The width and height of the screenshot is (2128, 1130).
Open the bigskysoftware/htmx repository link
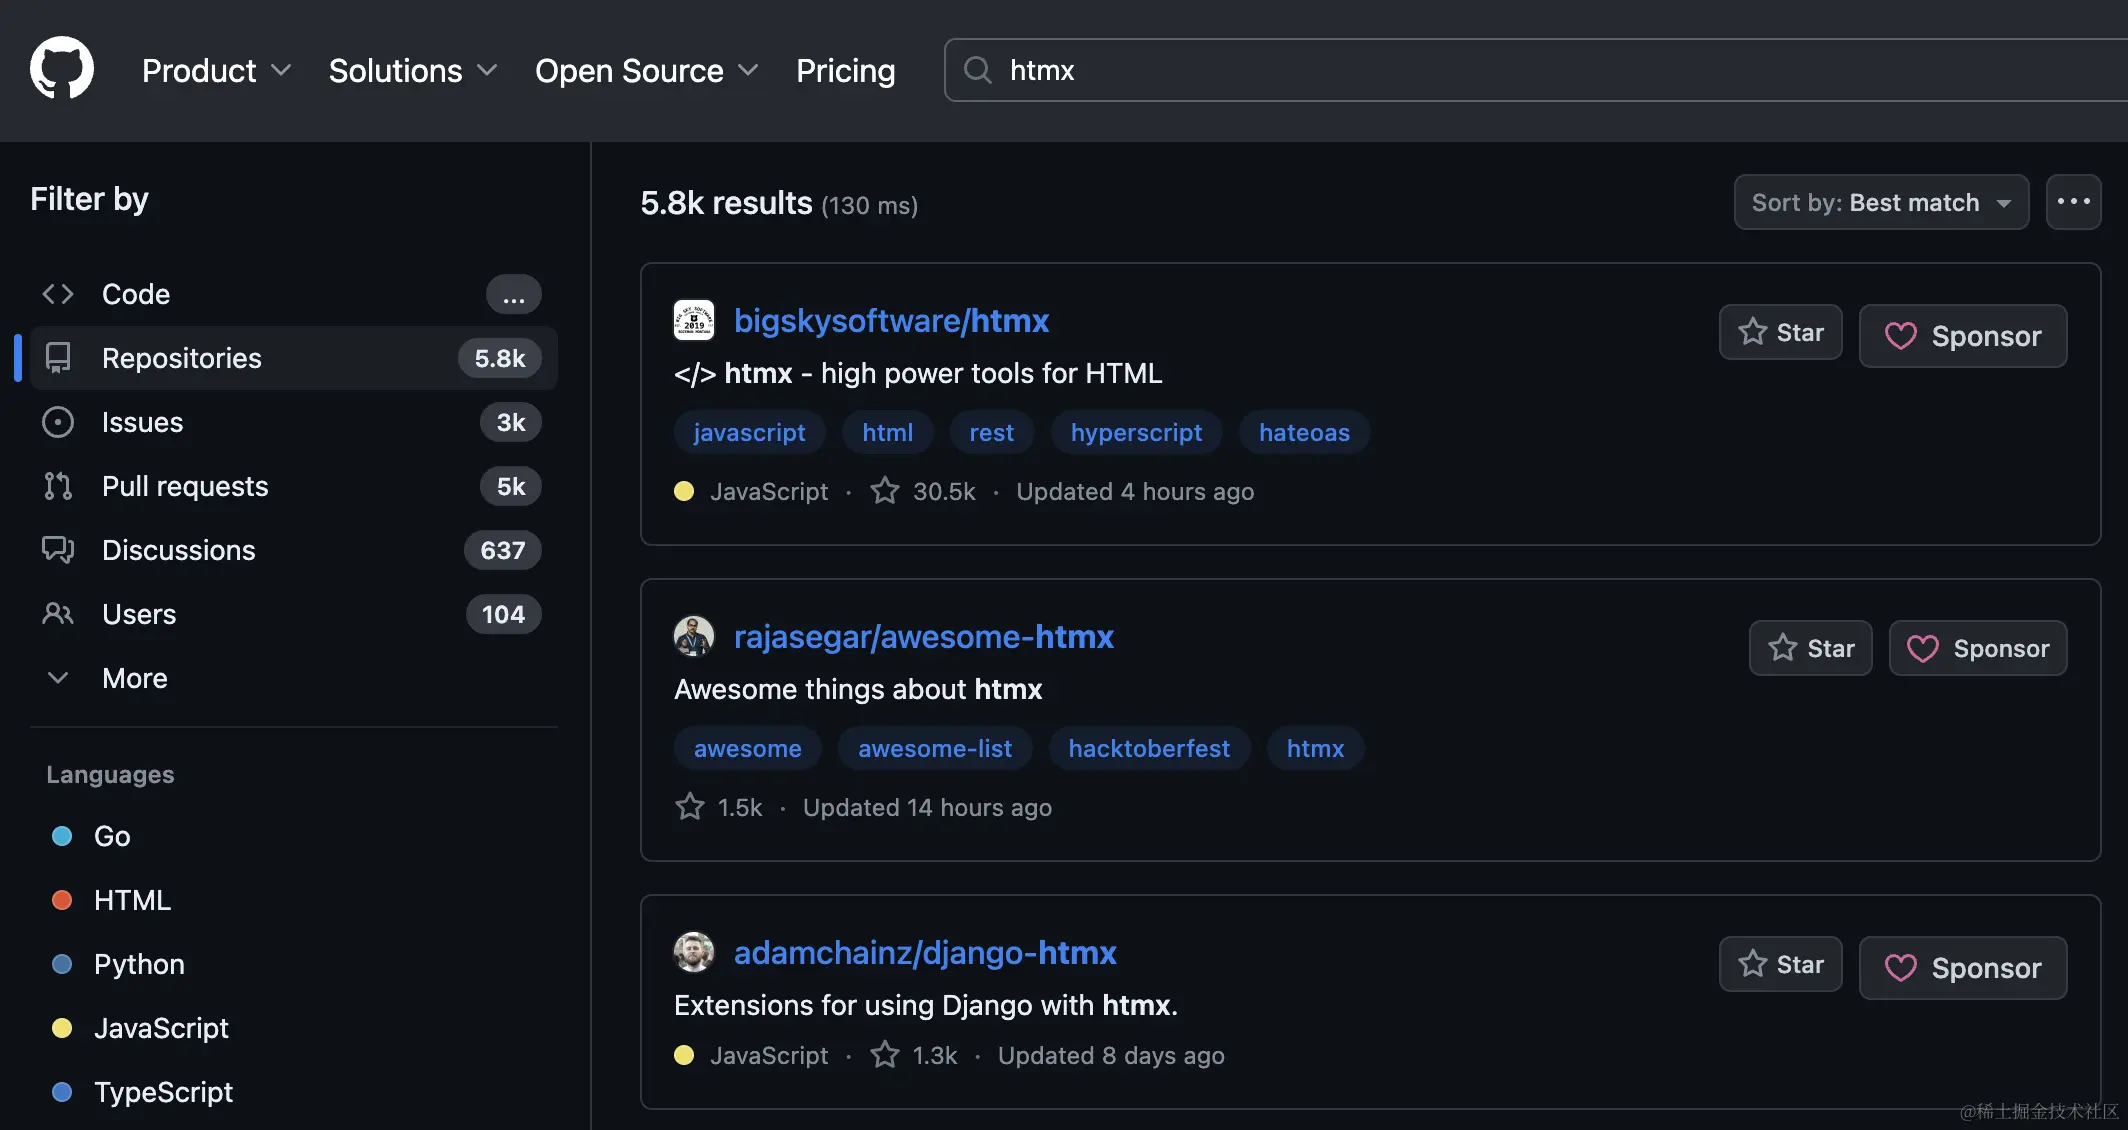point(891,320)
